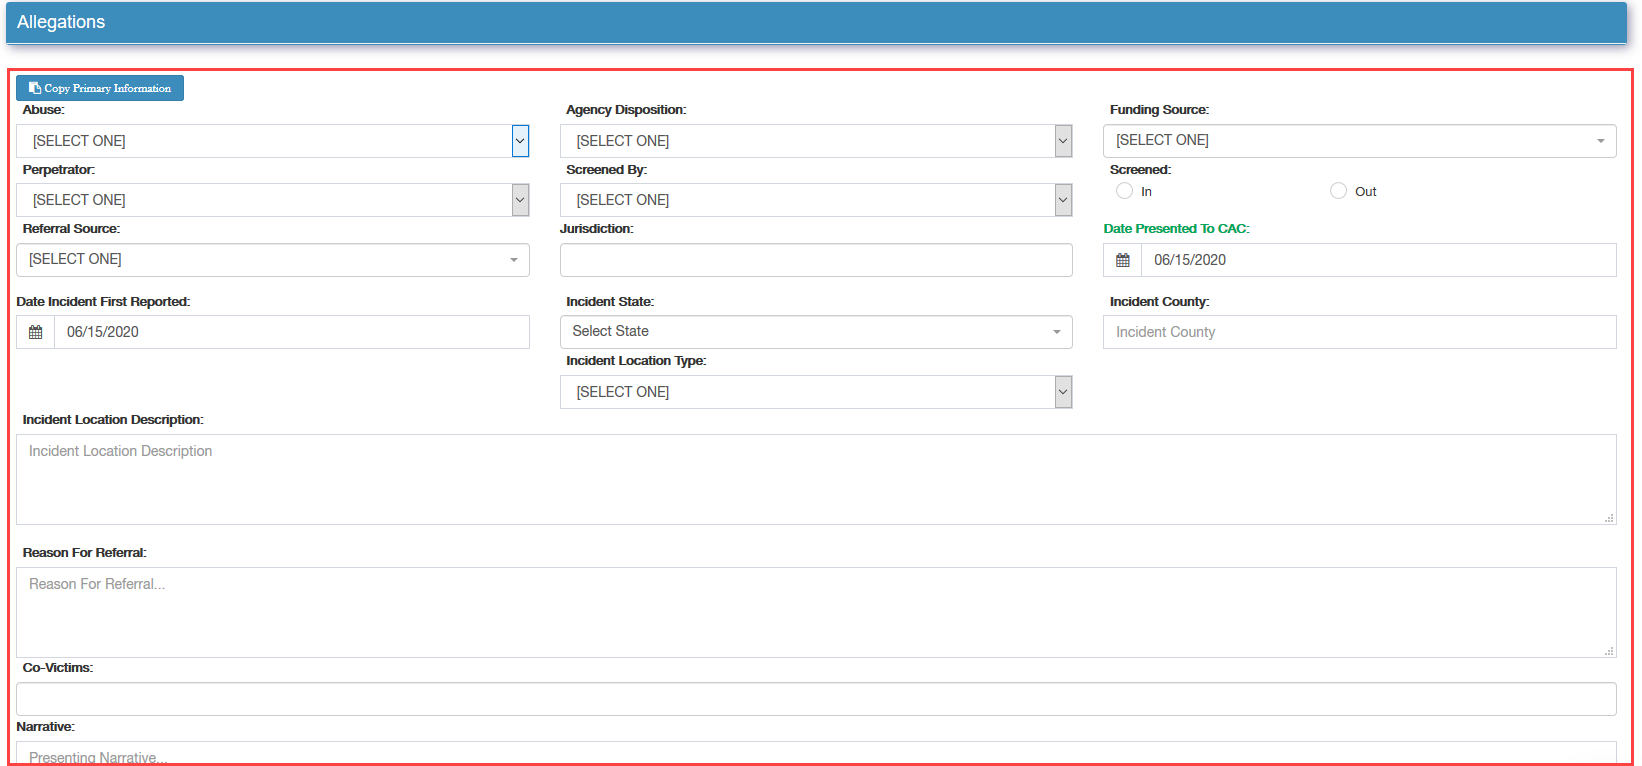Open the Screened By dropdown
The height and width of the screenshot is (766, 1642).
click(816, 200)
